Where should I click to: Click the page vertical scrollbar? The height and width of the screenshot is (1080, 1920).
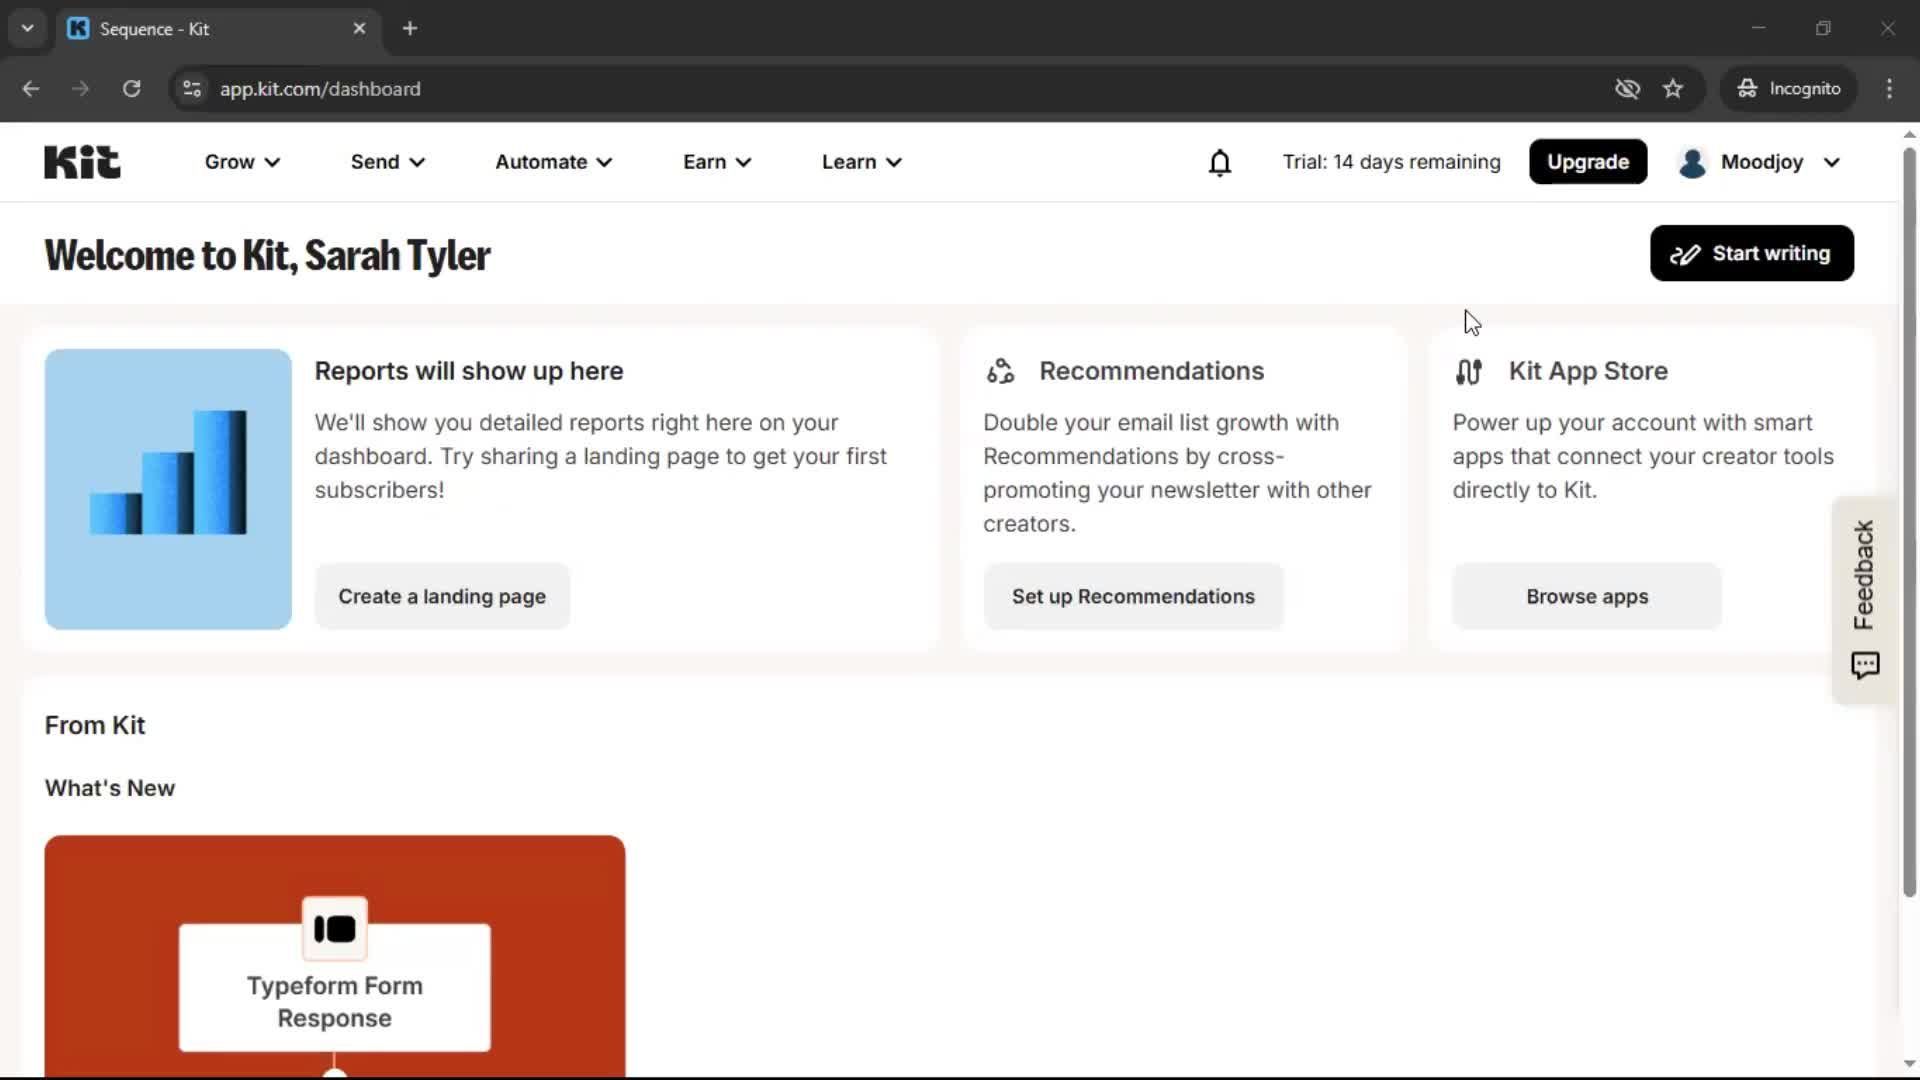click(x=1908, y=520)
